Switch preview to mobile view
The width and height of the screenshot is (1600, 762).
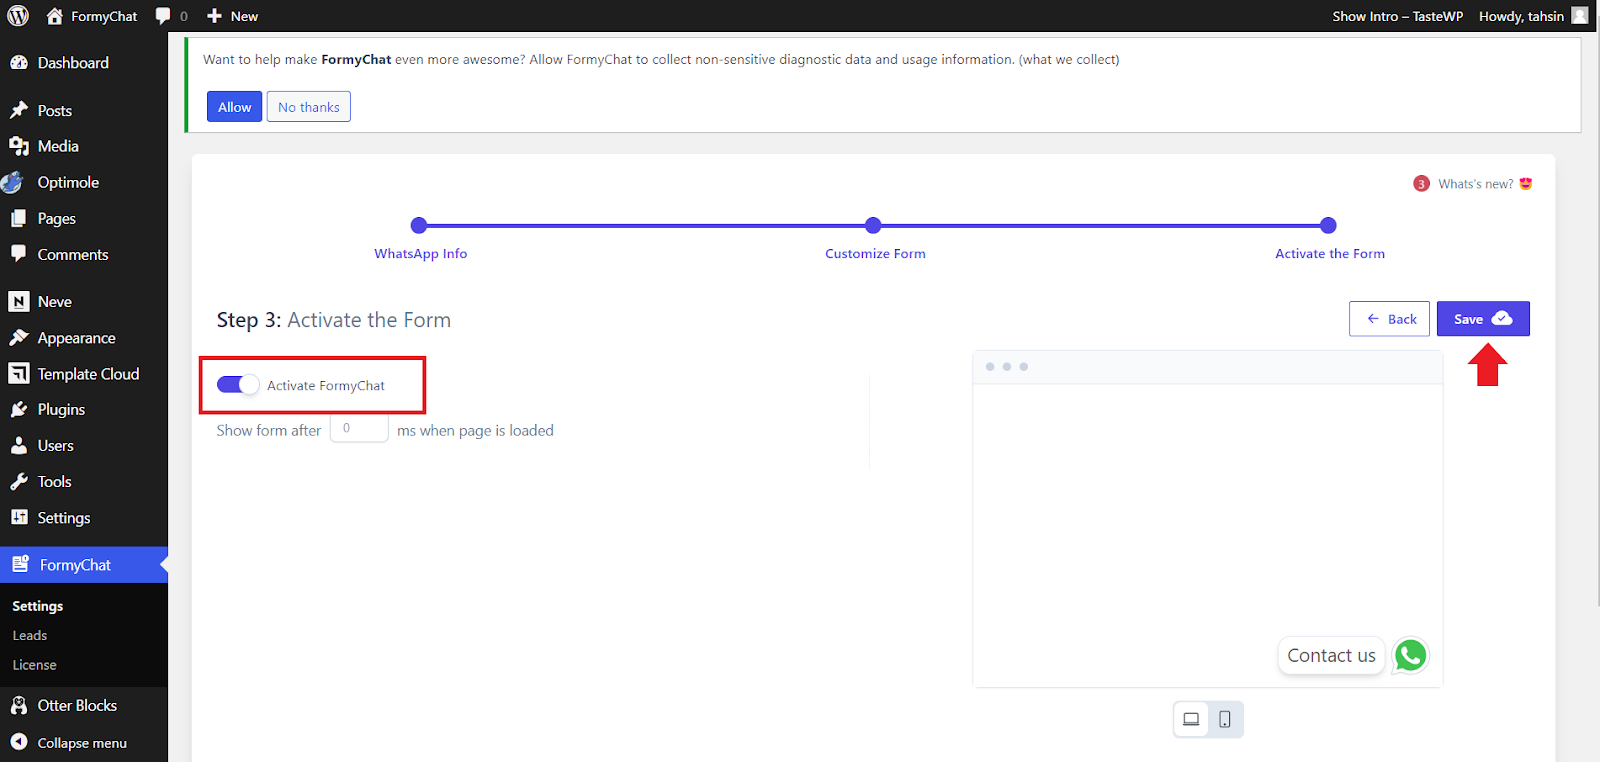(x=1225, y=719)
